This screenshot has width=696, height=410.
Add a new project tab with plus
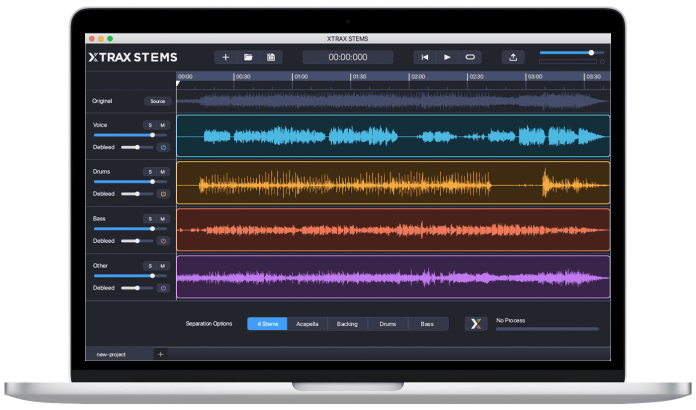point(161,354)
